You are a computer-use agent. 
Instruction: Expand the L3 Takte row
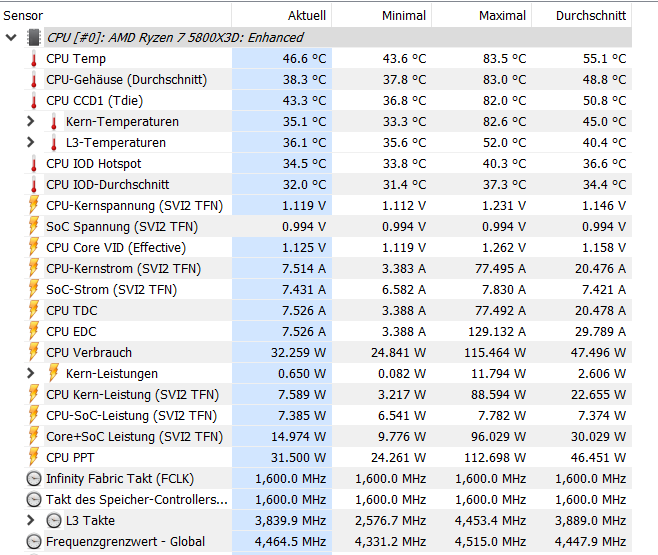click(30, 520)
